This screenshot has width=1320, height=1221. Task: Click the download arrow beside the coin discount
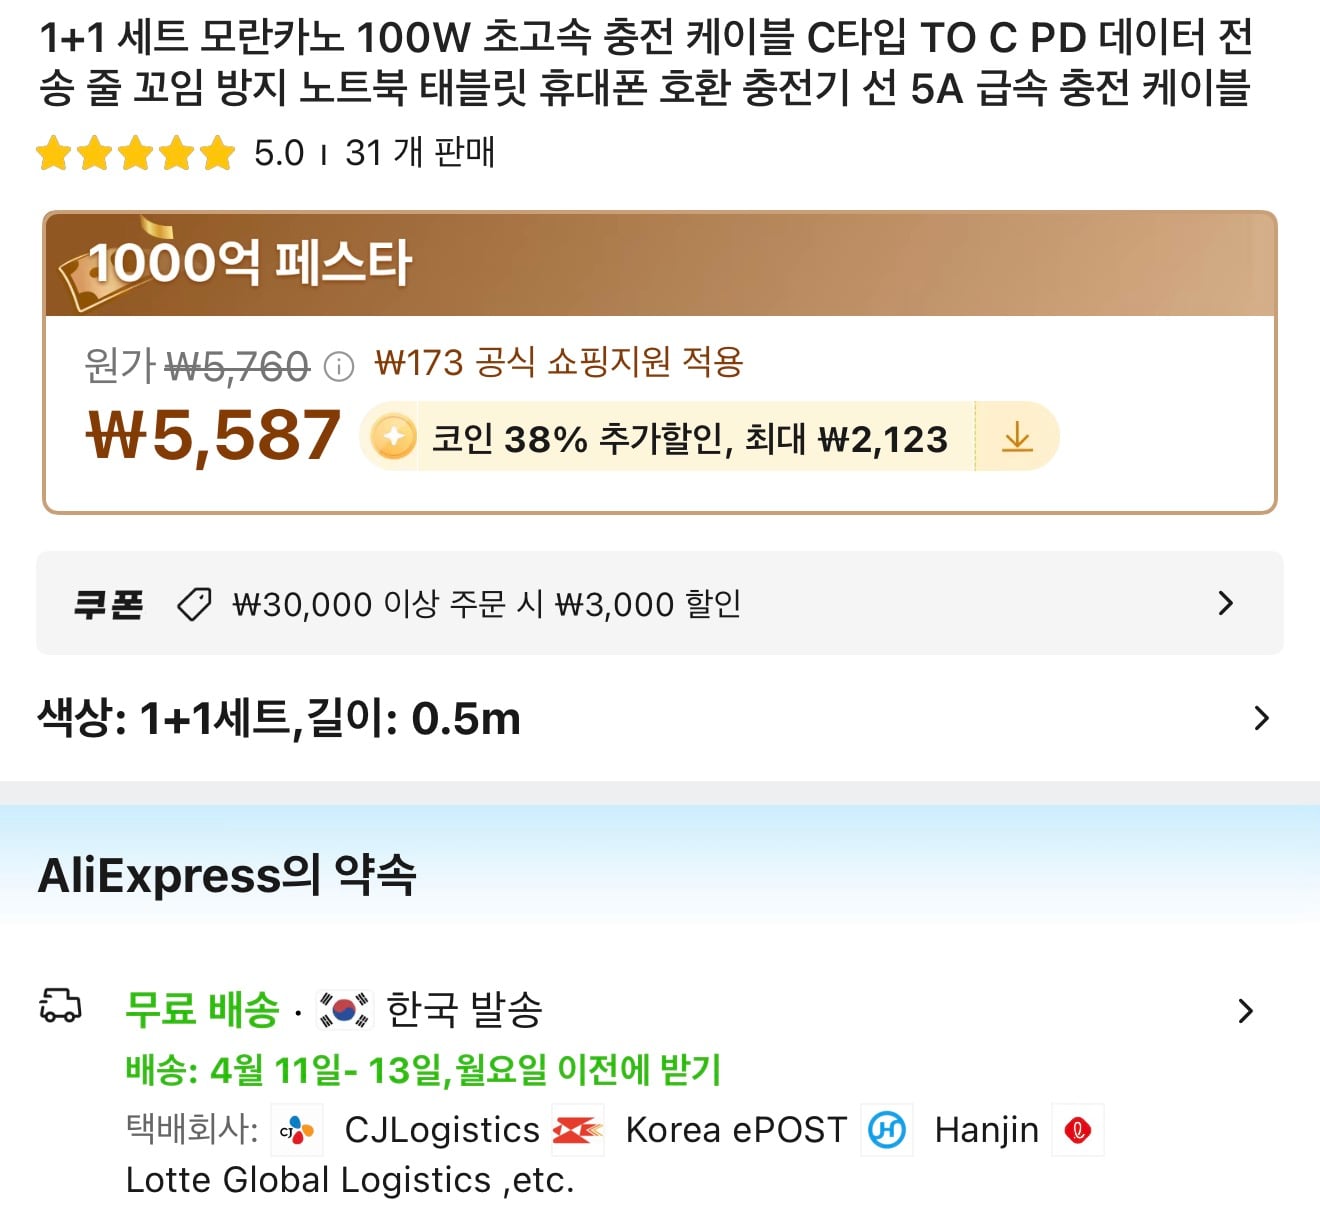[1017, 436]
